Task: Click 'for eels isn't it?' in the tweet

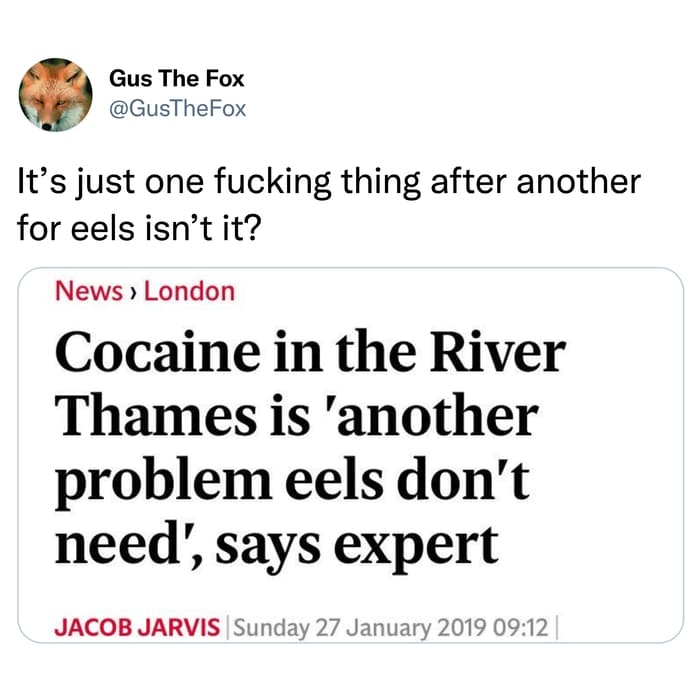Action: coord(139,228)
